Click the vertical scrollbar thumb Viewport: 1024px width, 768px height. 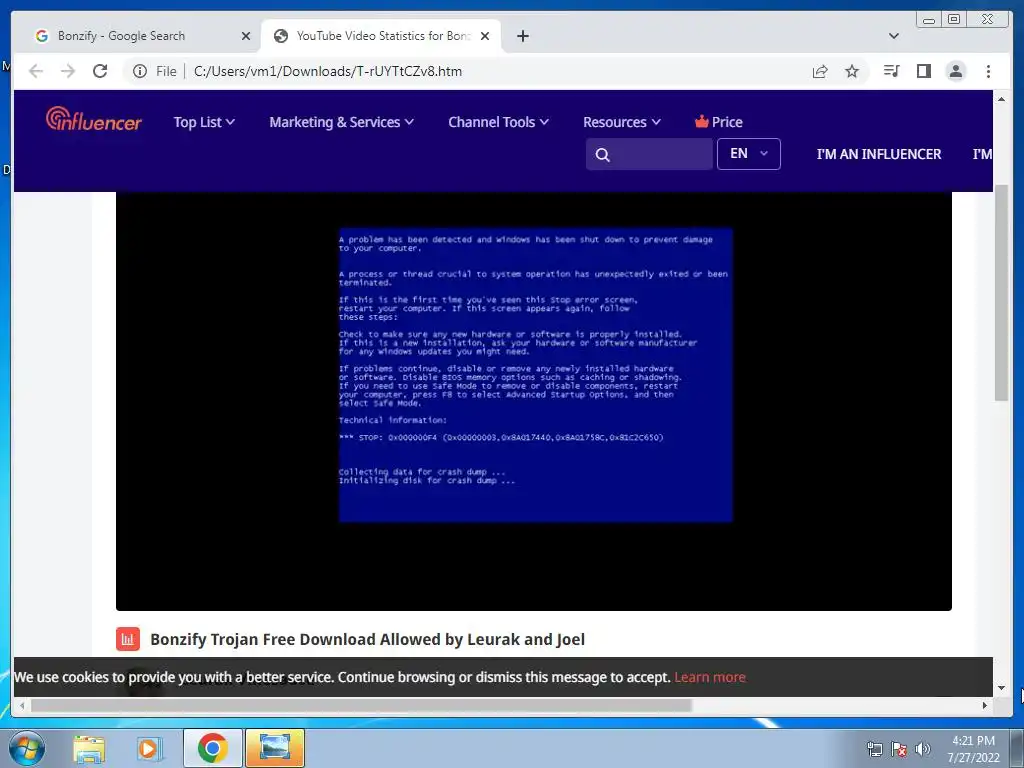coord(1001,293)
